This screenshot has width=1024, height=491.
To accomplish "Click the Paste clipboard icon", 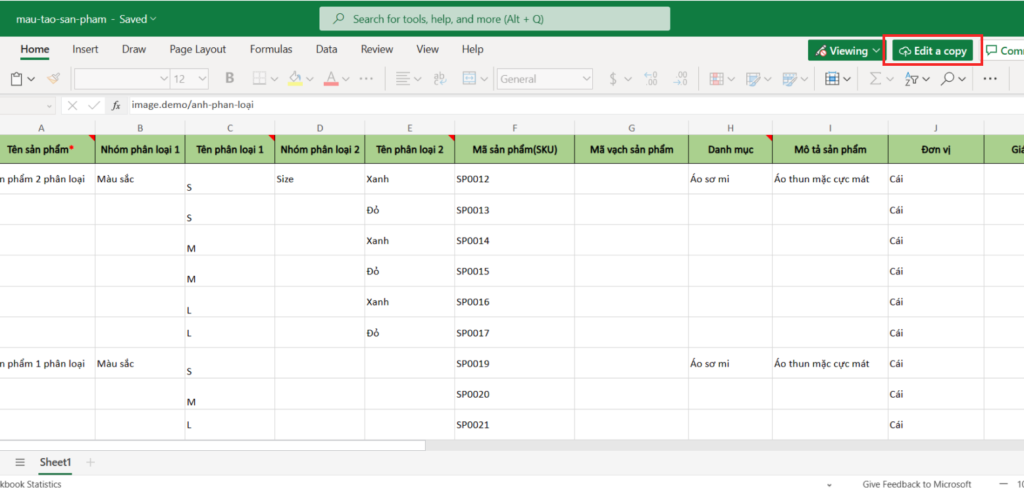I will click(x=16, y=79).
